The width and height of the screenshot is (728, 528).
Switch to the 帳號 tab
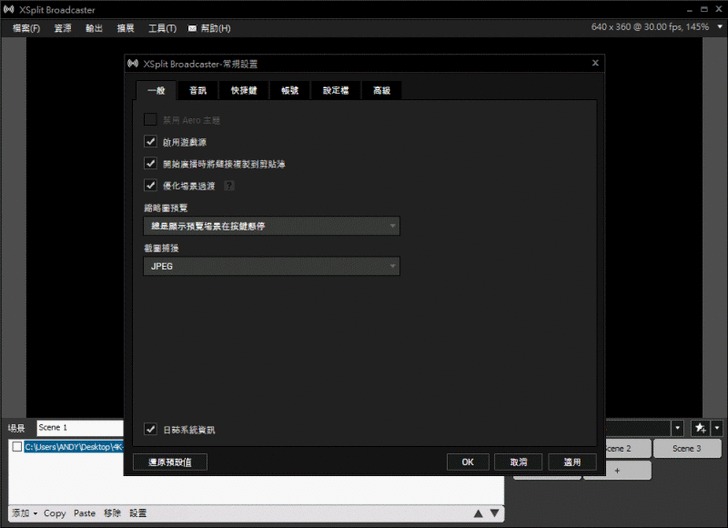[290, 91]
